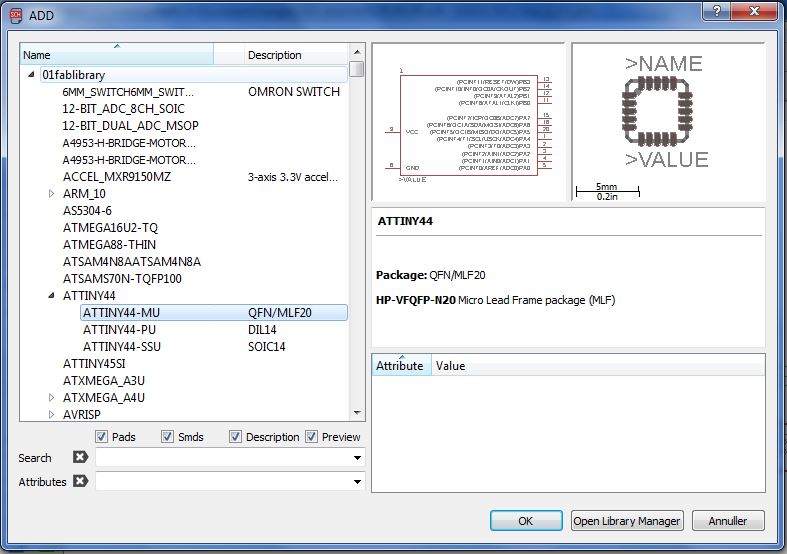The height and width of the screenshot is (554, 787).
Task: Click the Value column header
Action: pos(598,365)
